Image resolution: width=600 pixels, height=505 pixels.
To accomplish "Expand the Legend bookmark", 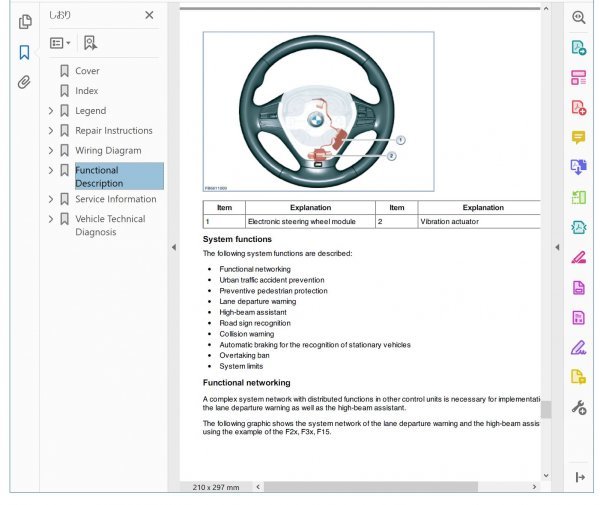I will point(51,111).
